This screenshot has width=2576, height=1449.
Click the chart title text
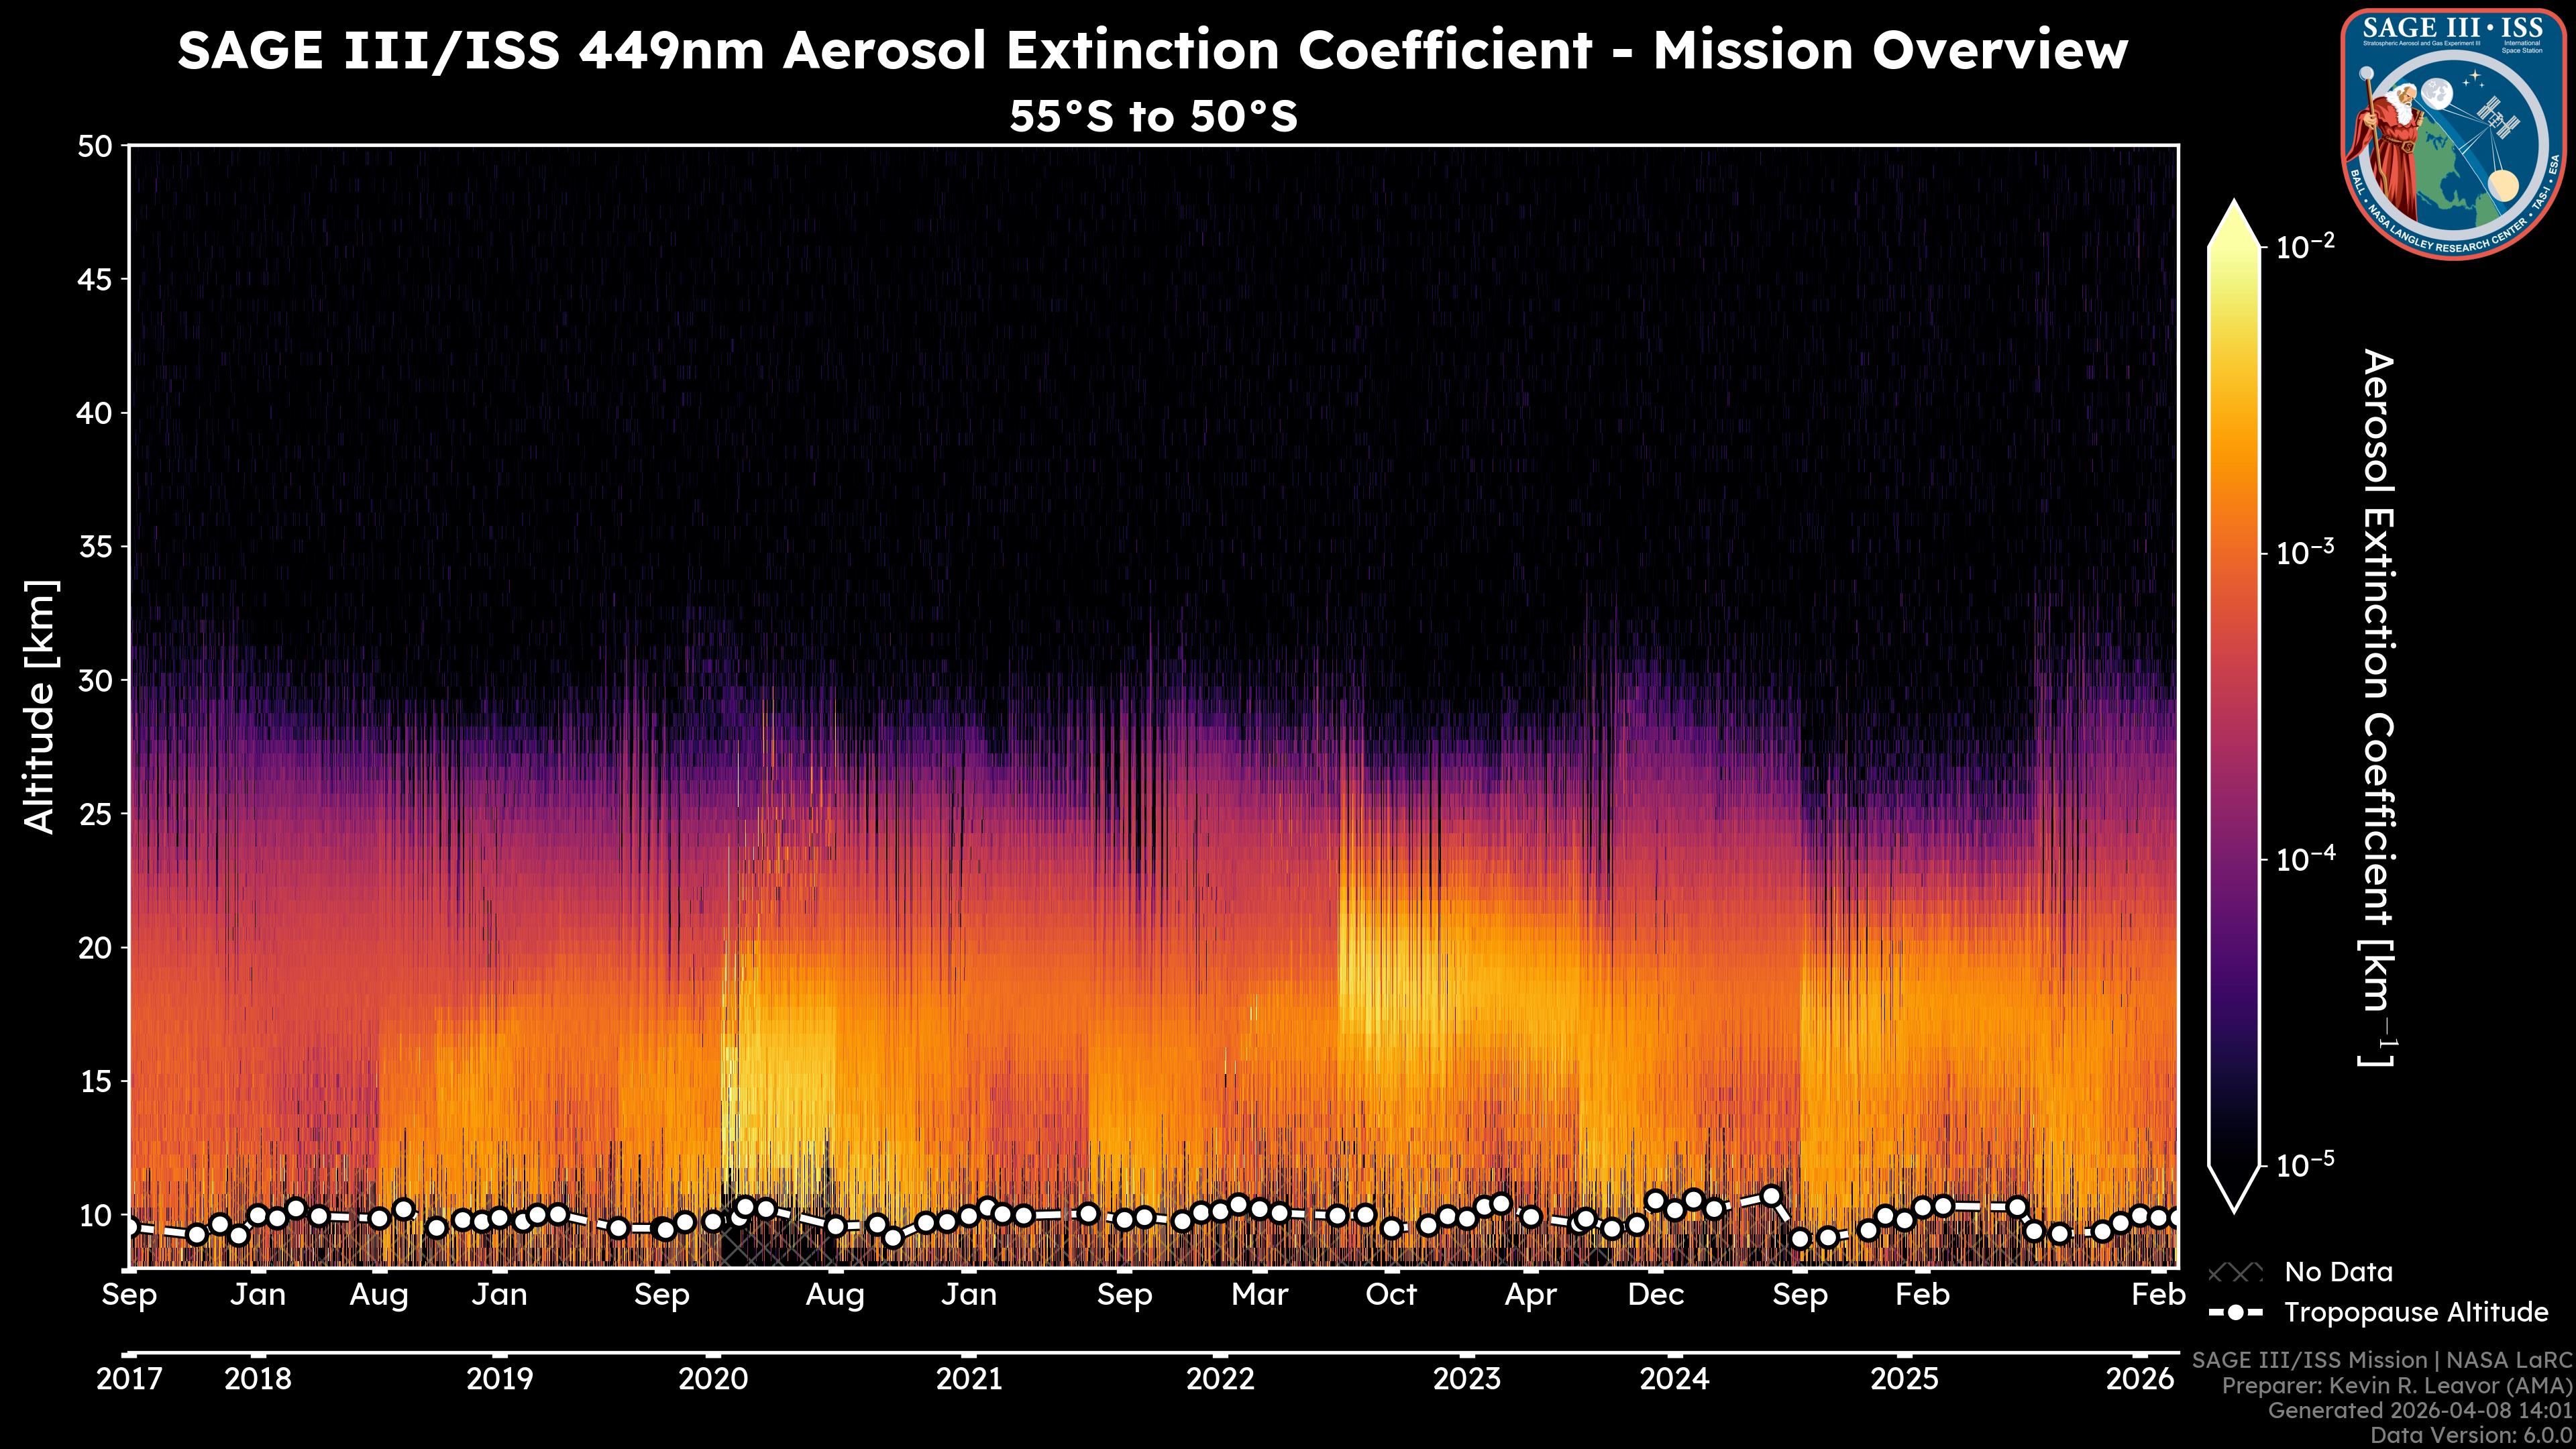(1152, 50)
